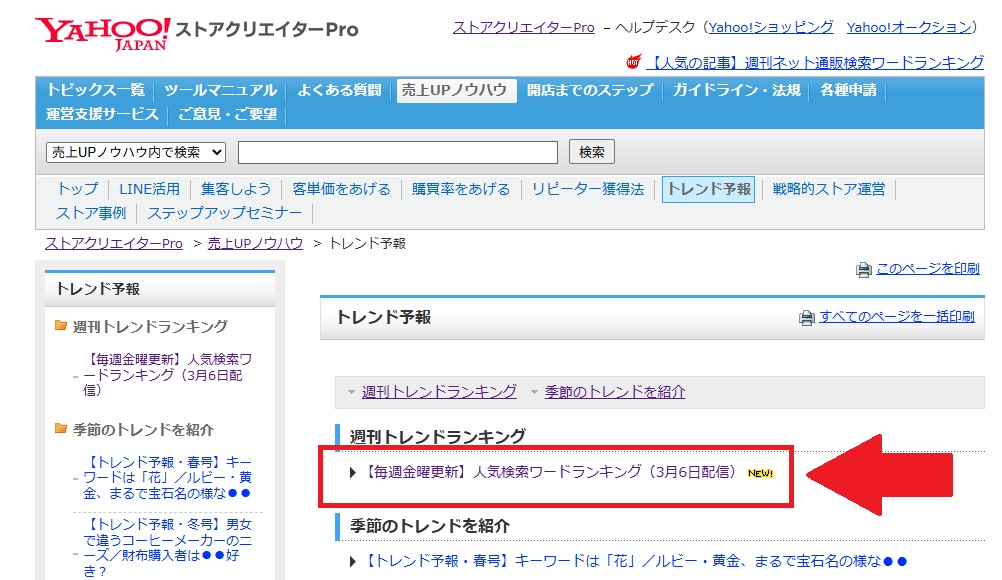Click the Yahoo! Japan logo

tap(103, 32)
